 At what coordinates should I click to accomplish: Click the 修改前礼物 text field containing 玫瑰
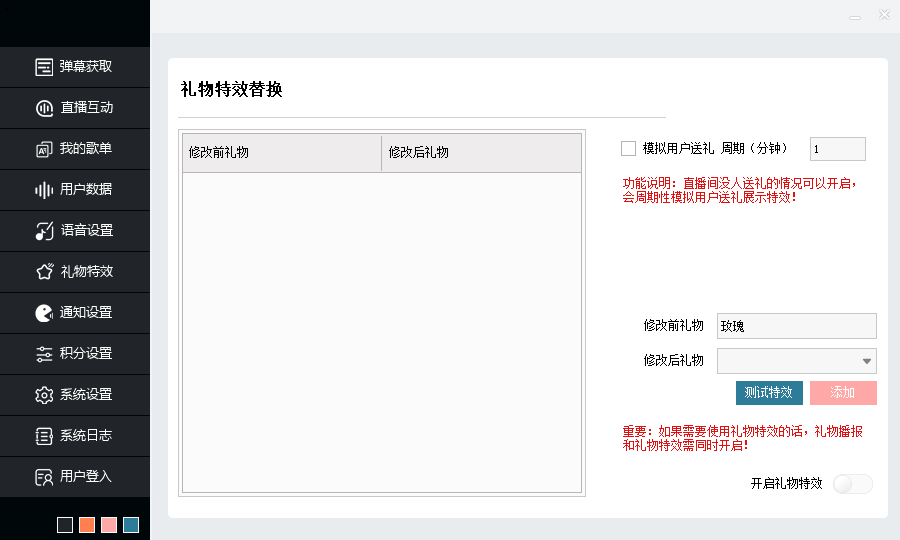click(796, 326)
